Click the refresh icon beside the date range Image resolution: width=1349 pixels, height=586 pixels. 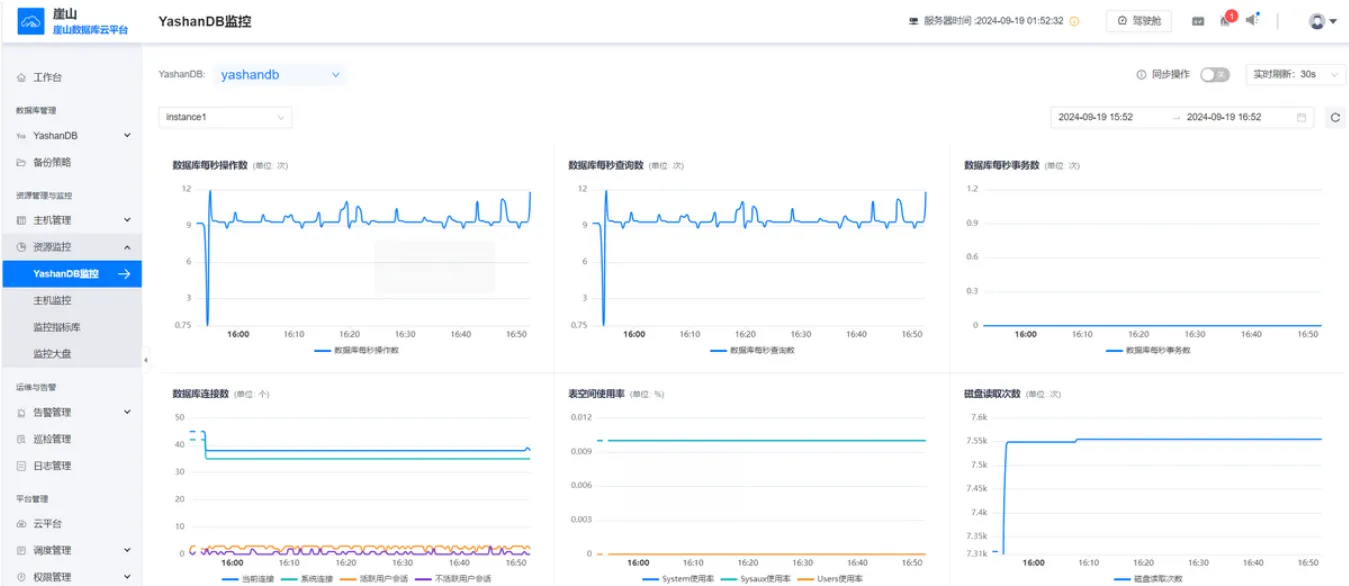point(1335,118)
